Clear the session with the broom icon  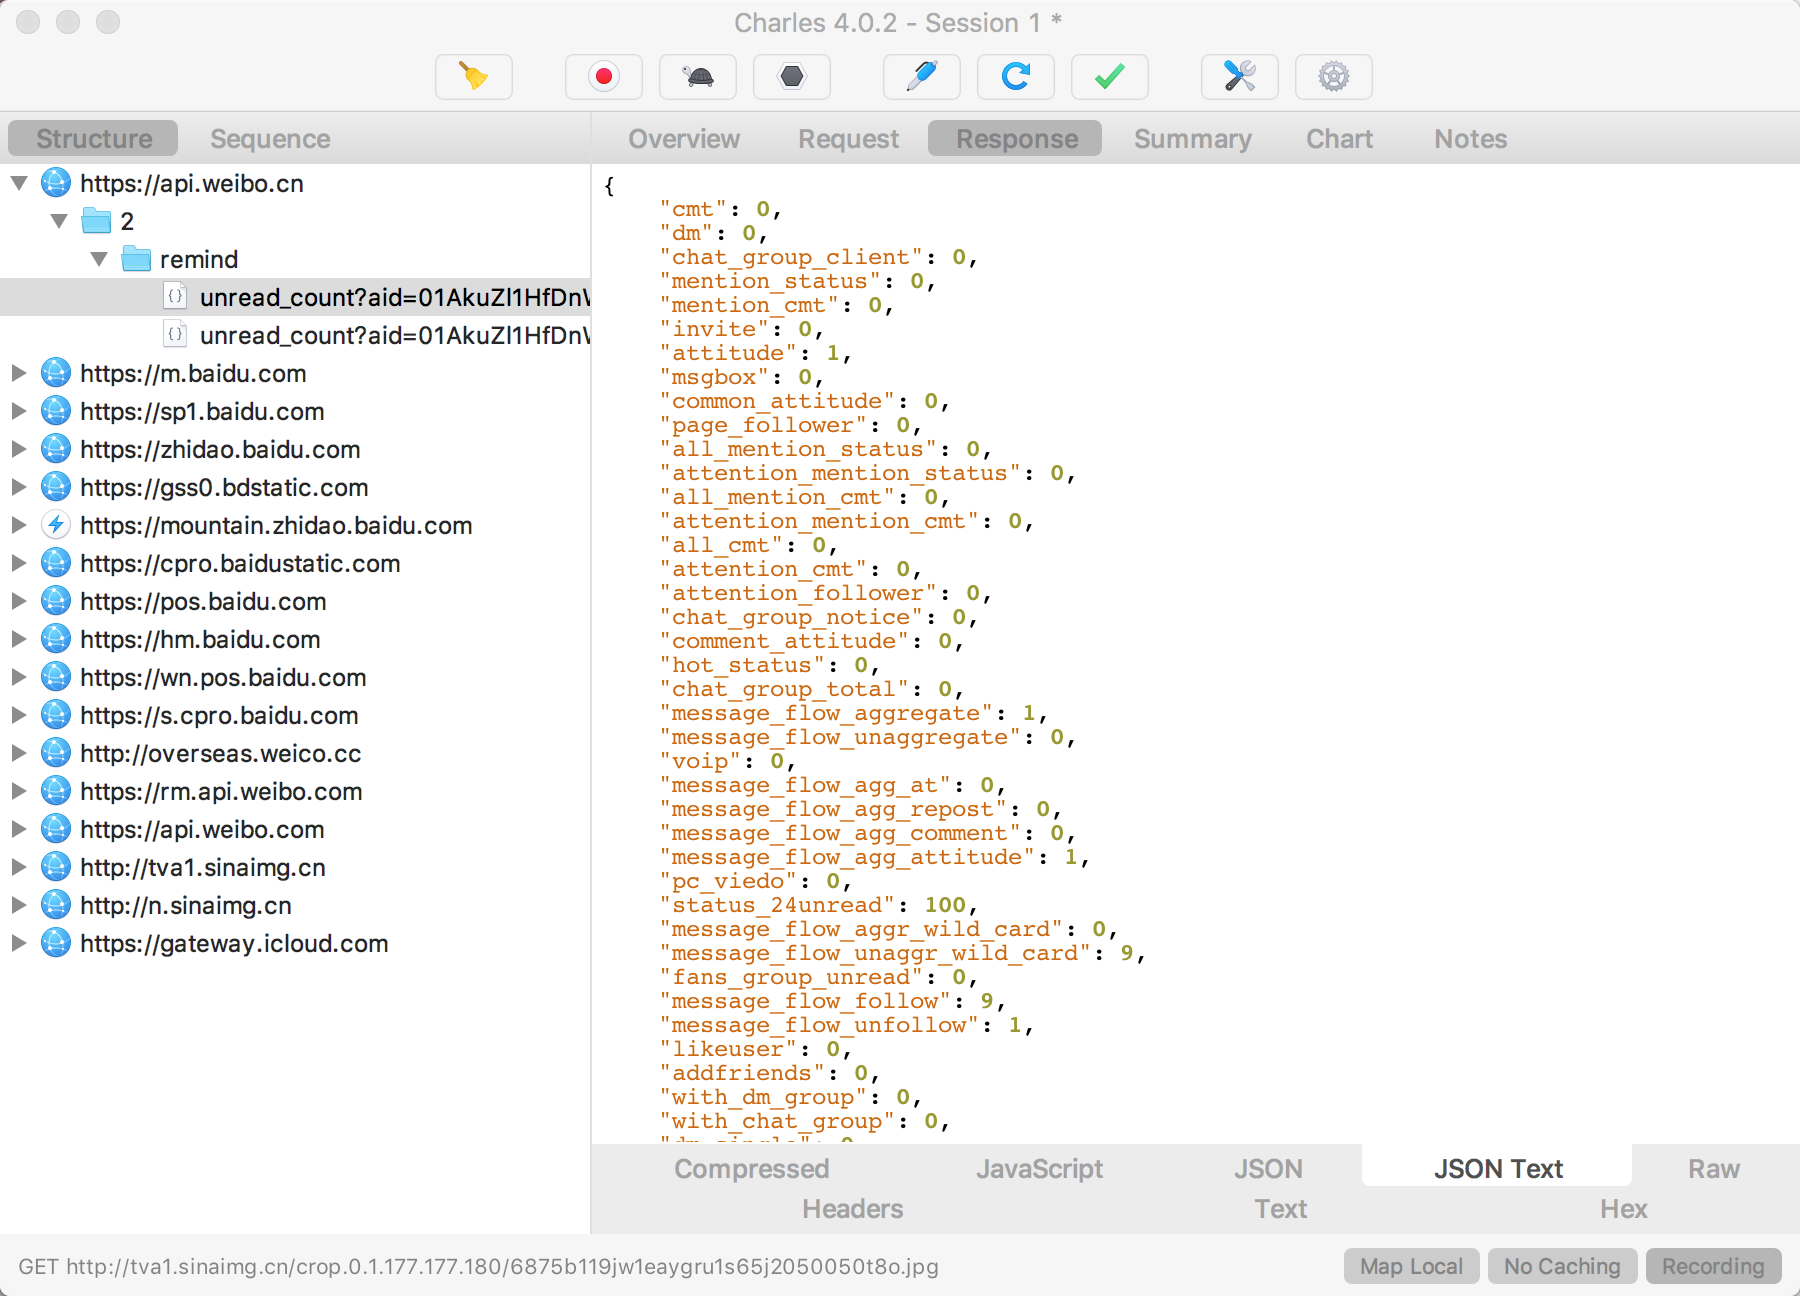(474, 77)
